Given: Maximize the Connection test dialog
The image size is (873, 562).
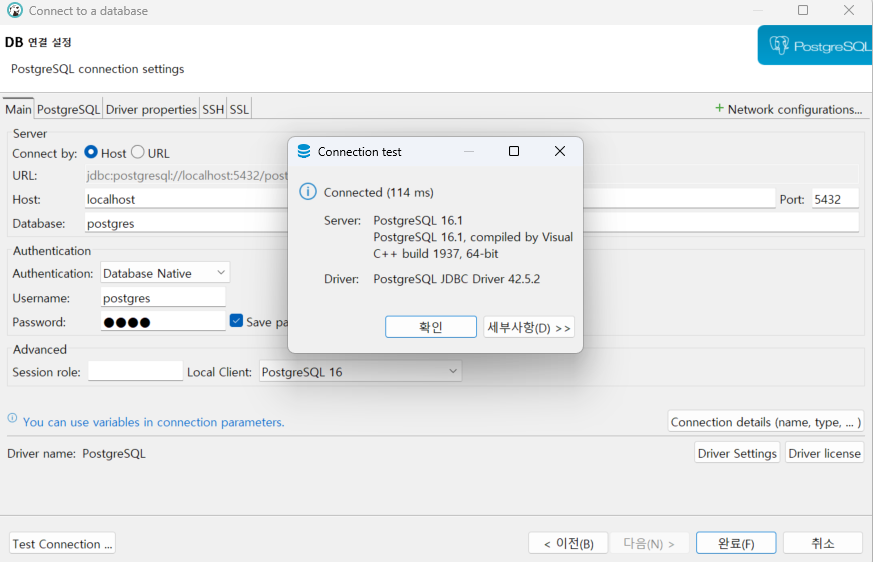Looking at the screenshot, I should (514, 151).
